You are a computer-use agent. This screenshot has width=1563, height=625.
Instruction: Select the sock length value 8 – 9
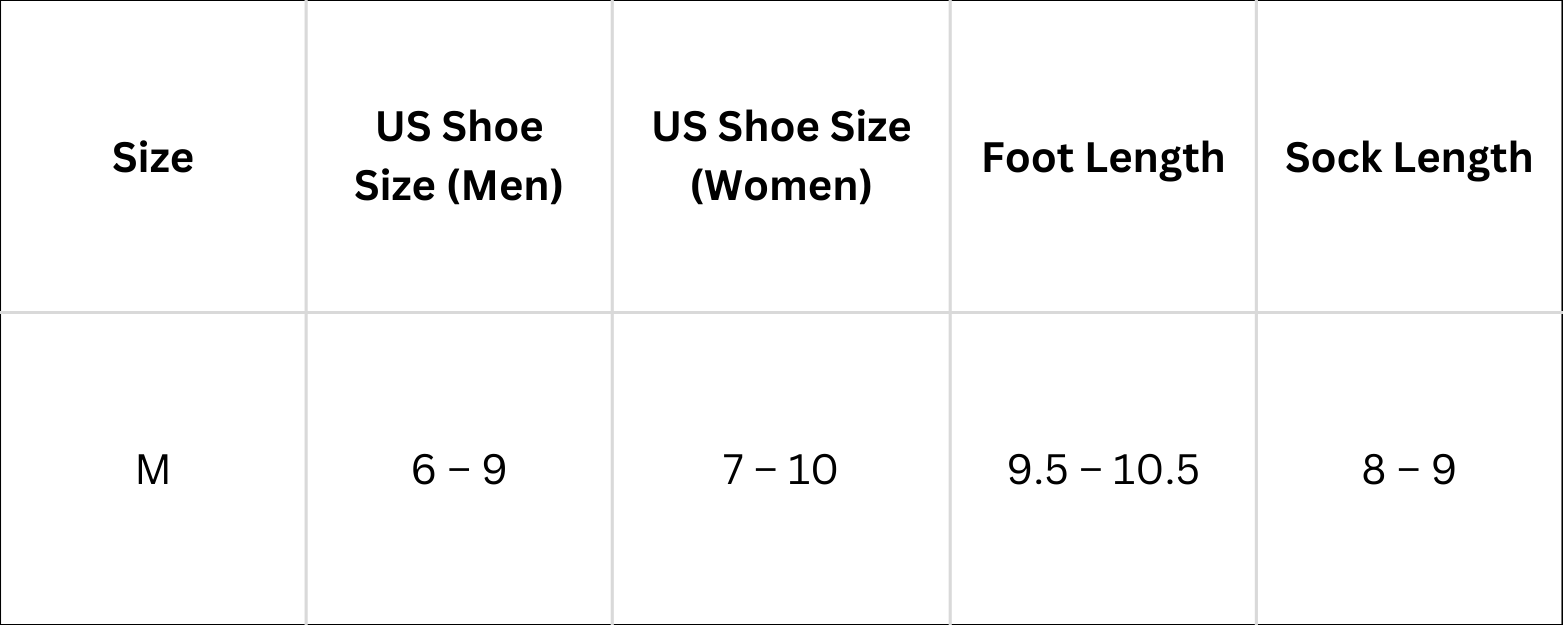tap(1408, 469)
